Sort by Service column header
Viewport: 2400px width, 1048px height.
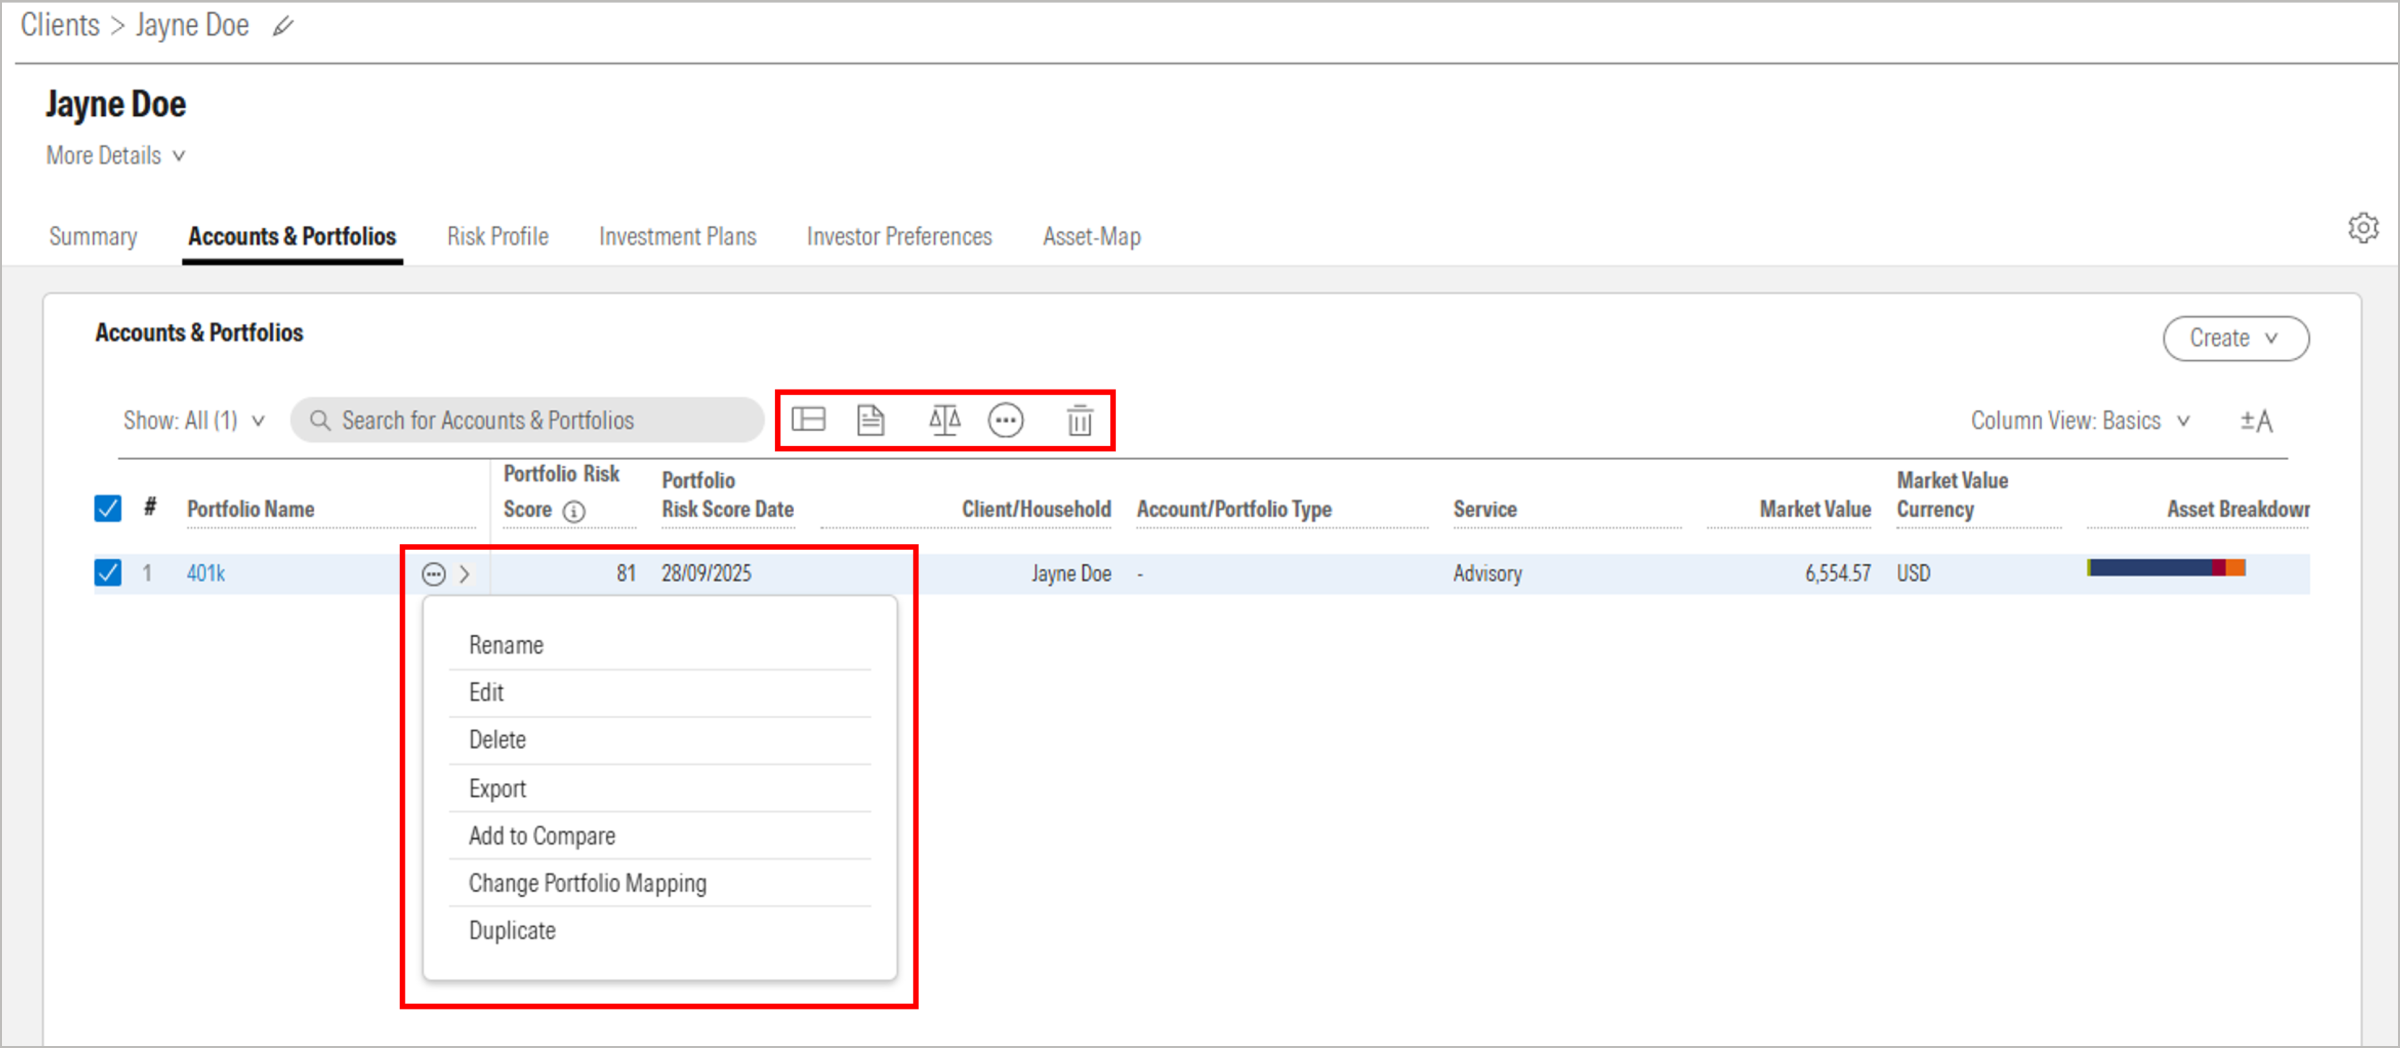click(x=1485, y=510)
